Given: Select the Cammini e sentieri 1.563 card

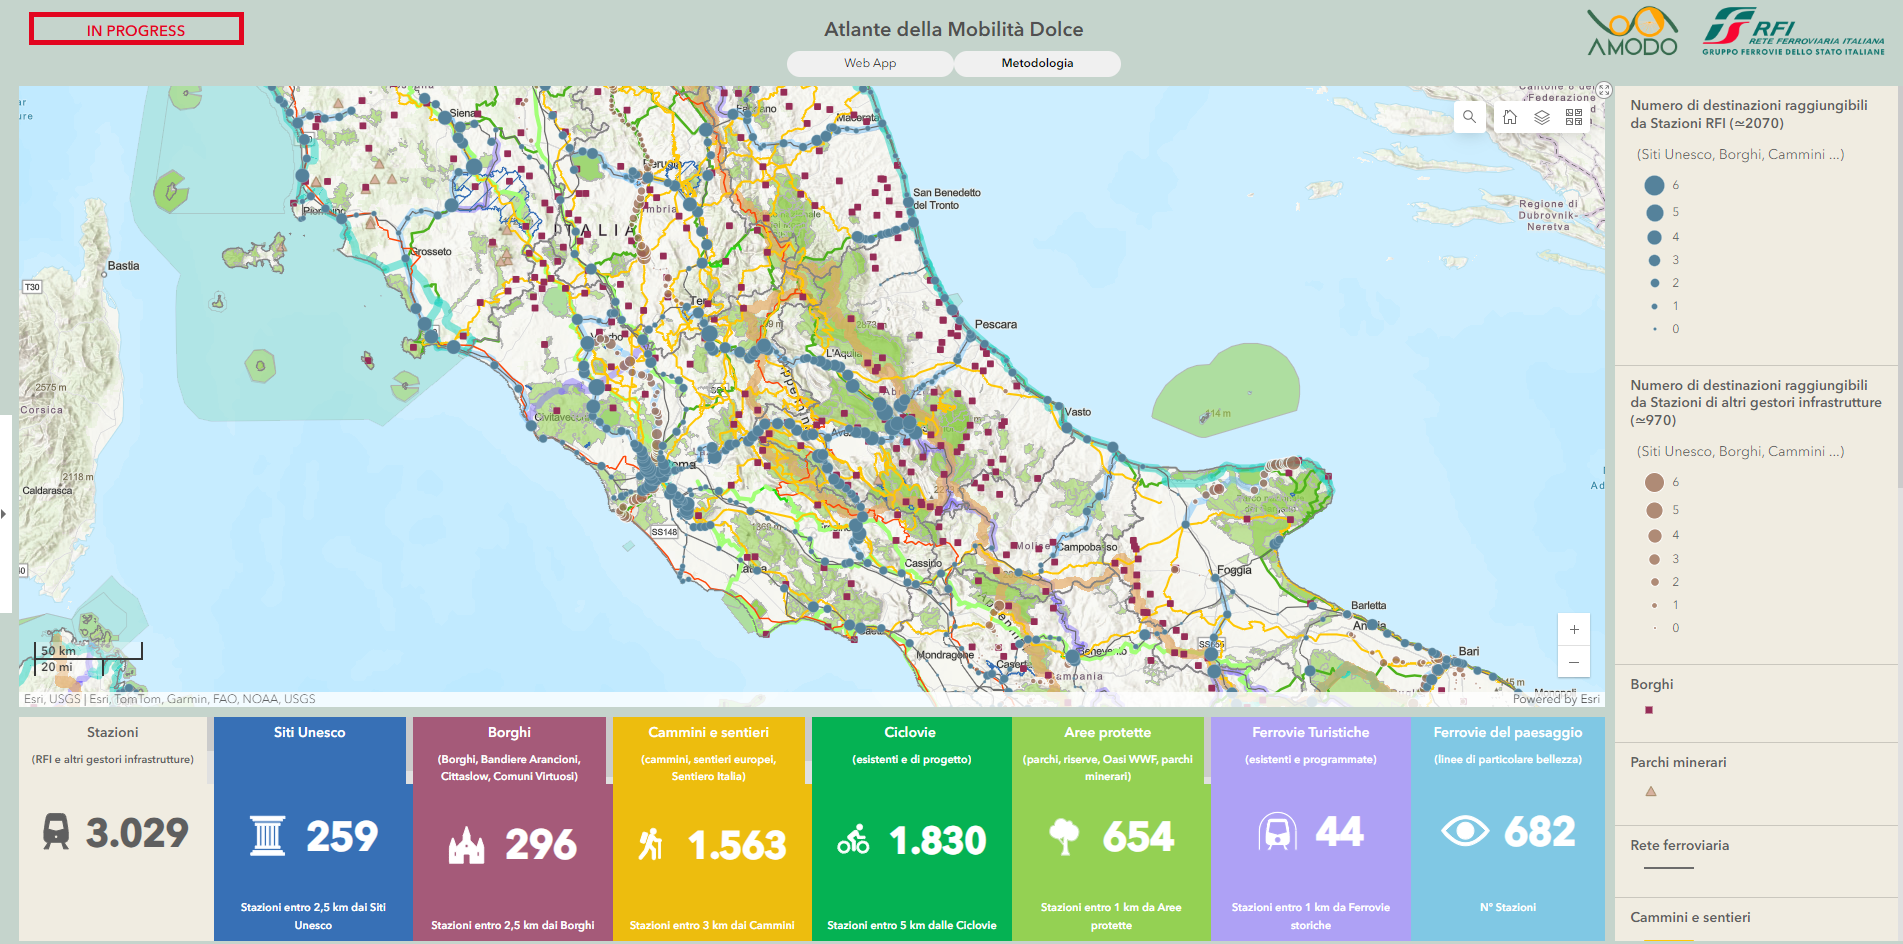Looking at the screenshot, I should click(709, 829).
